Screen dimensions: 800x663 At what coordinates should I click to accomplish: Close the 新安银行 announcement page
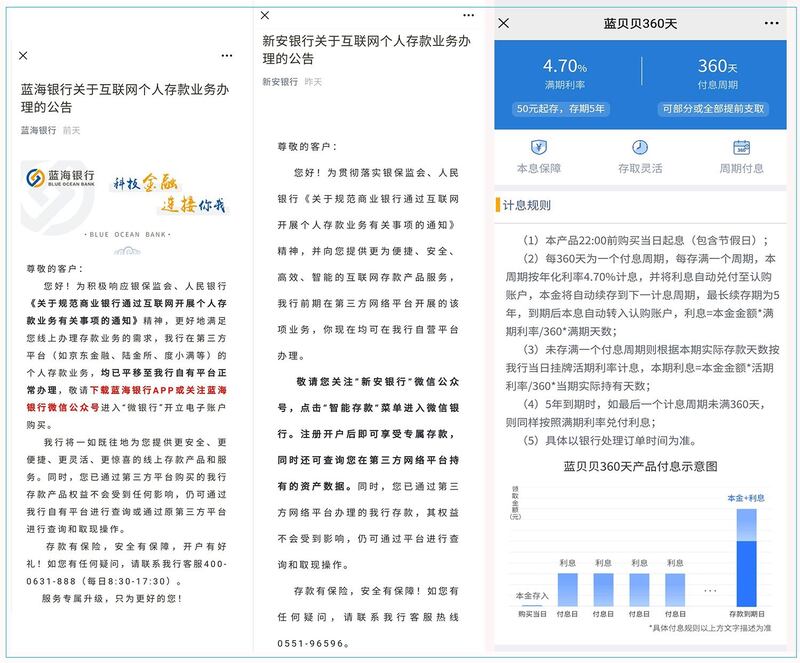click(x=265, y=15)
